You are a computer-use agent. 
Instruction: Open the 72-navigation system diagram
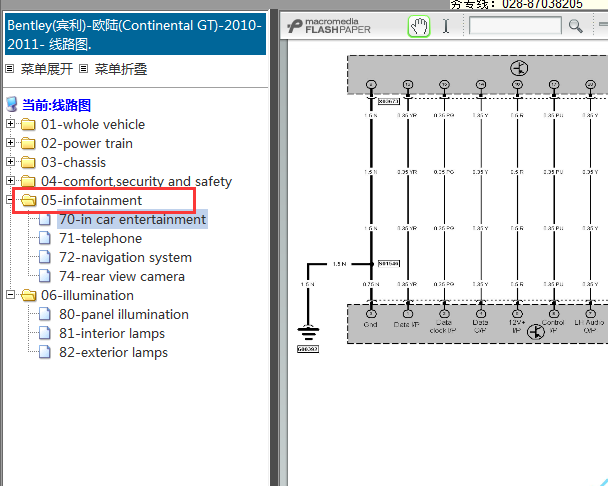125,258
